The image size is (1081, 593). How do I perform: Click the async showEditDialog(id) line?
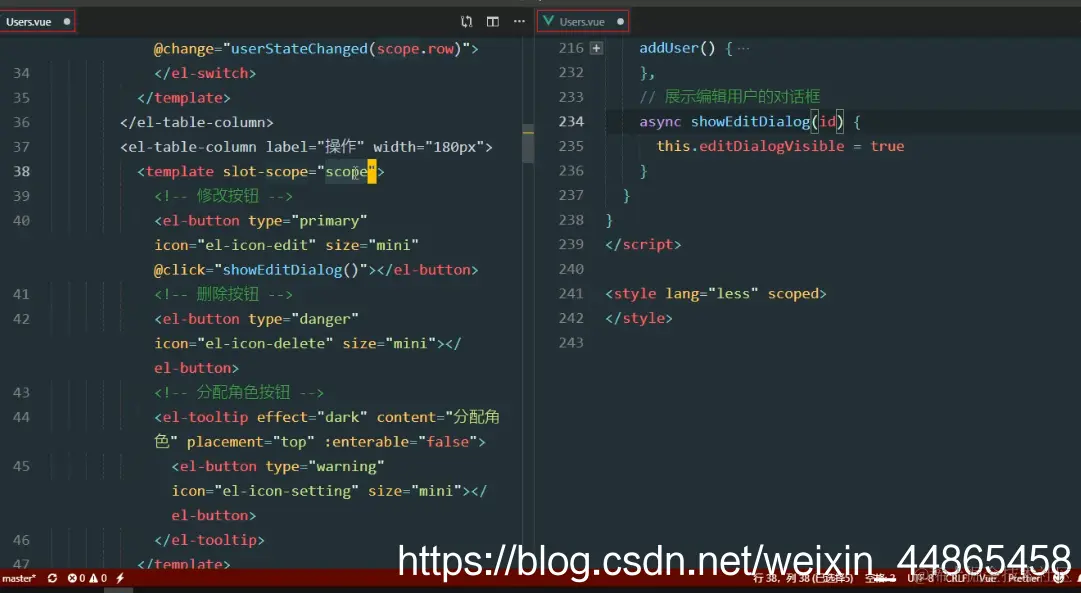[x=750, y=122]
